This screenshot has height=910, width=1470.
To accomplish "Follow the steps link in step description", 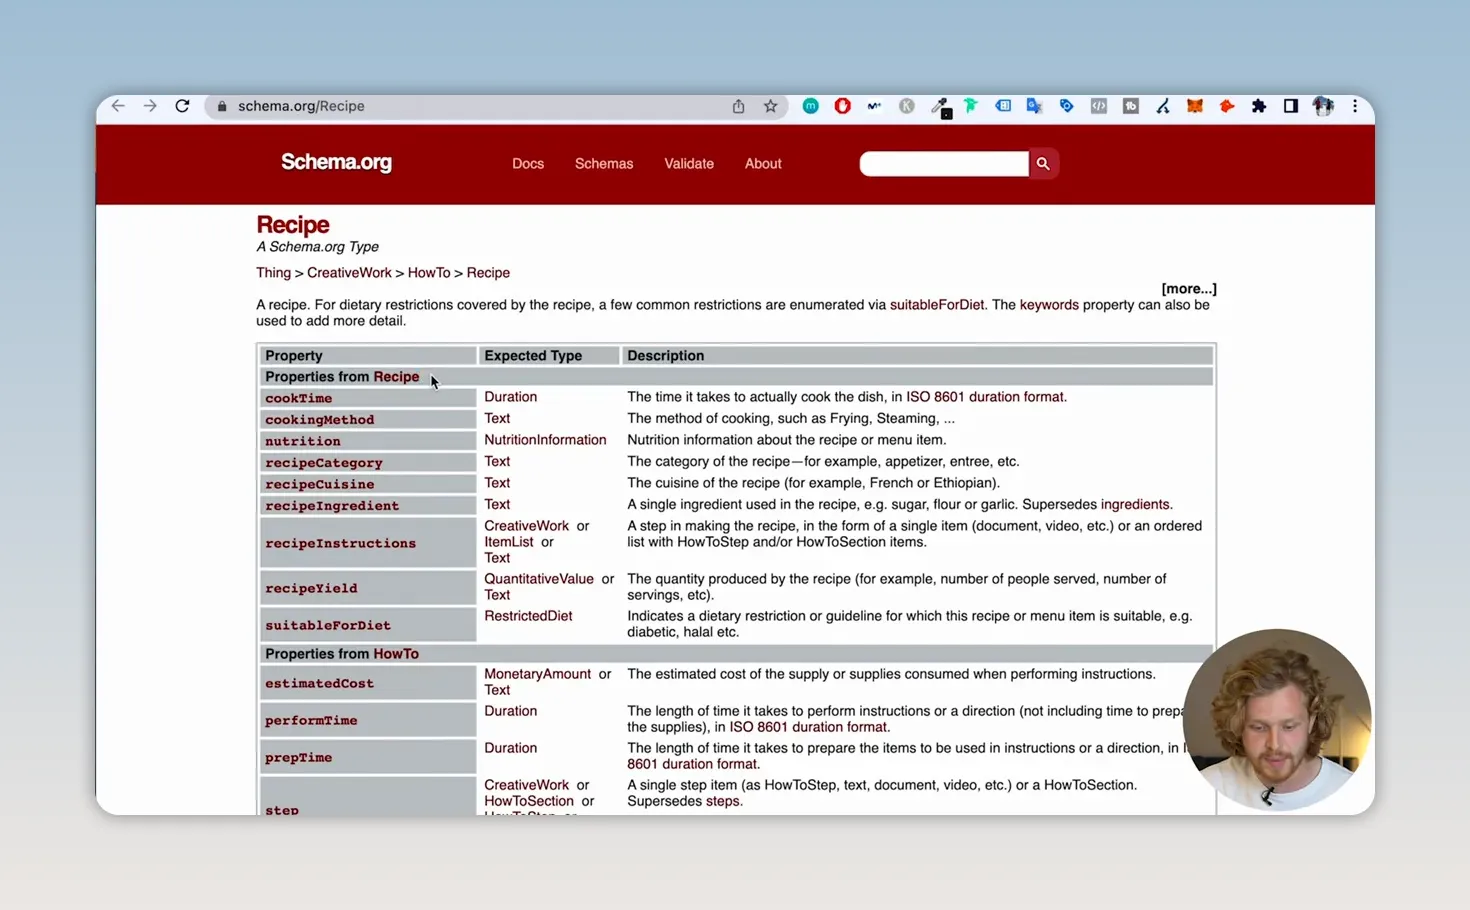I will [722, 801].
